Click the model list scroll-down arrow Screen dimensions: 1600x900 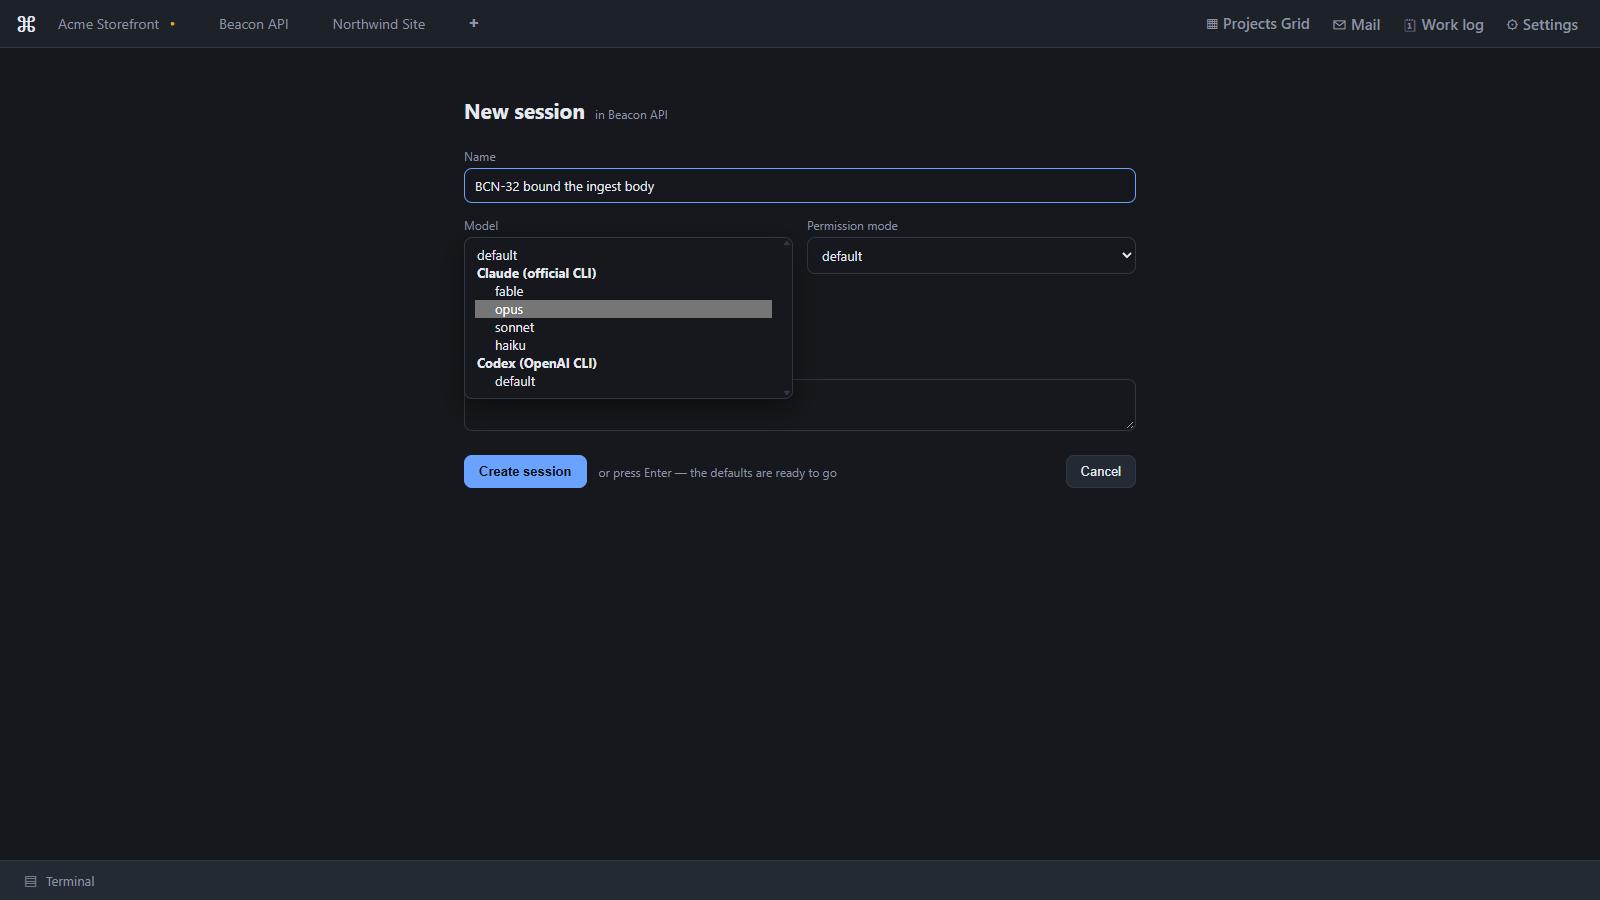(787, 393)
